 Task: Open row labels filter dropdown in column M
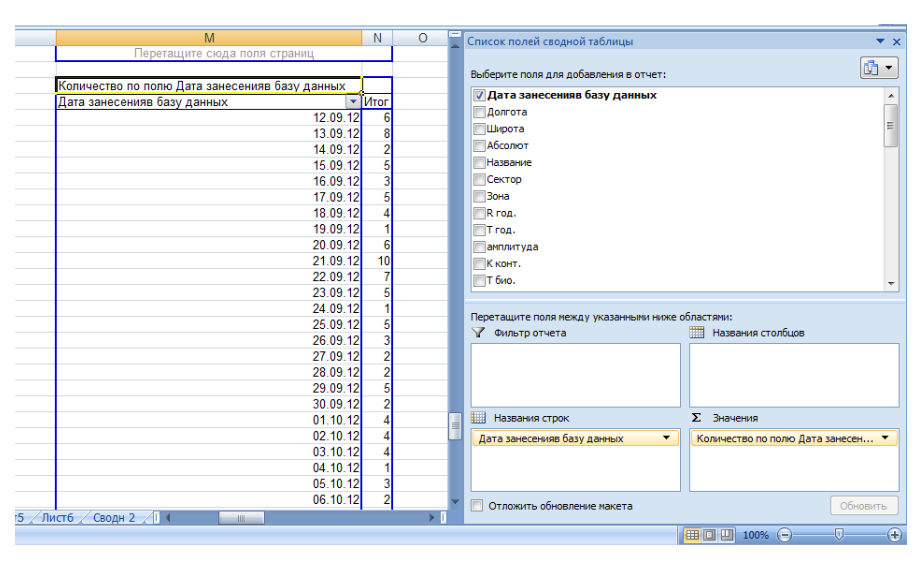click(352, 102)
